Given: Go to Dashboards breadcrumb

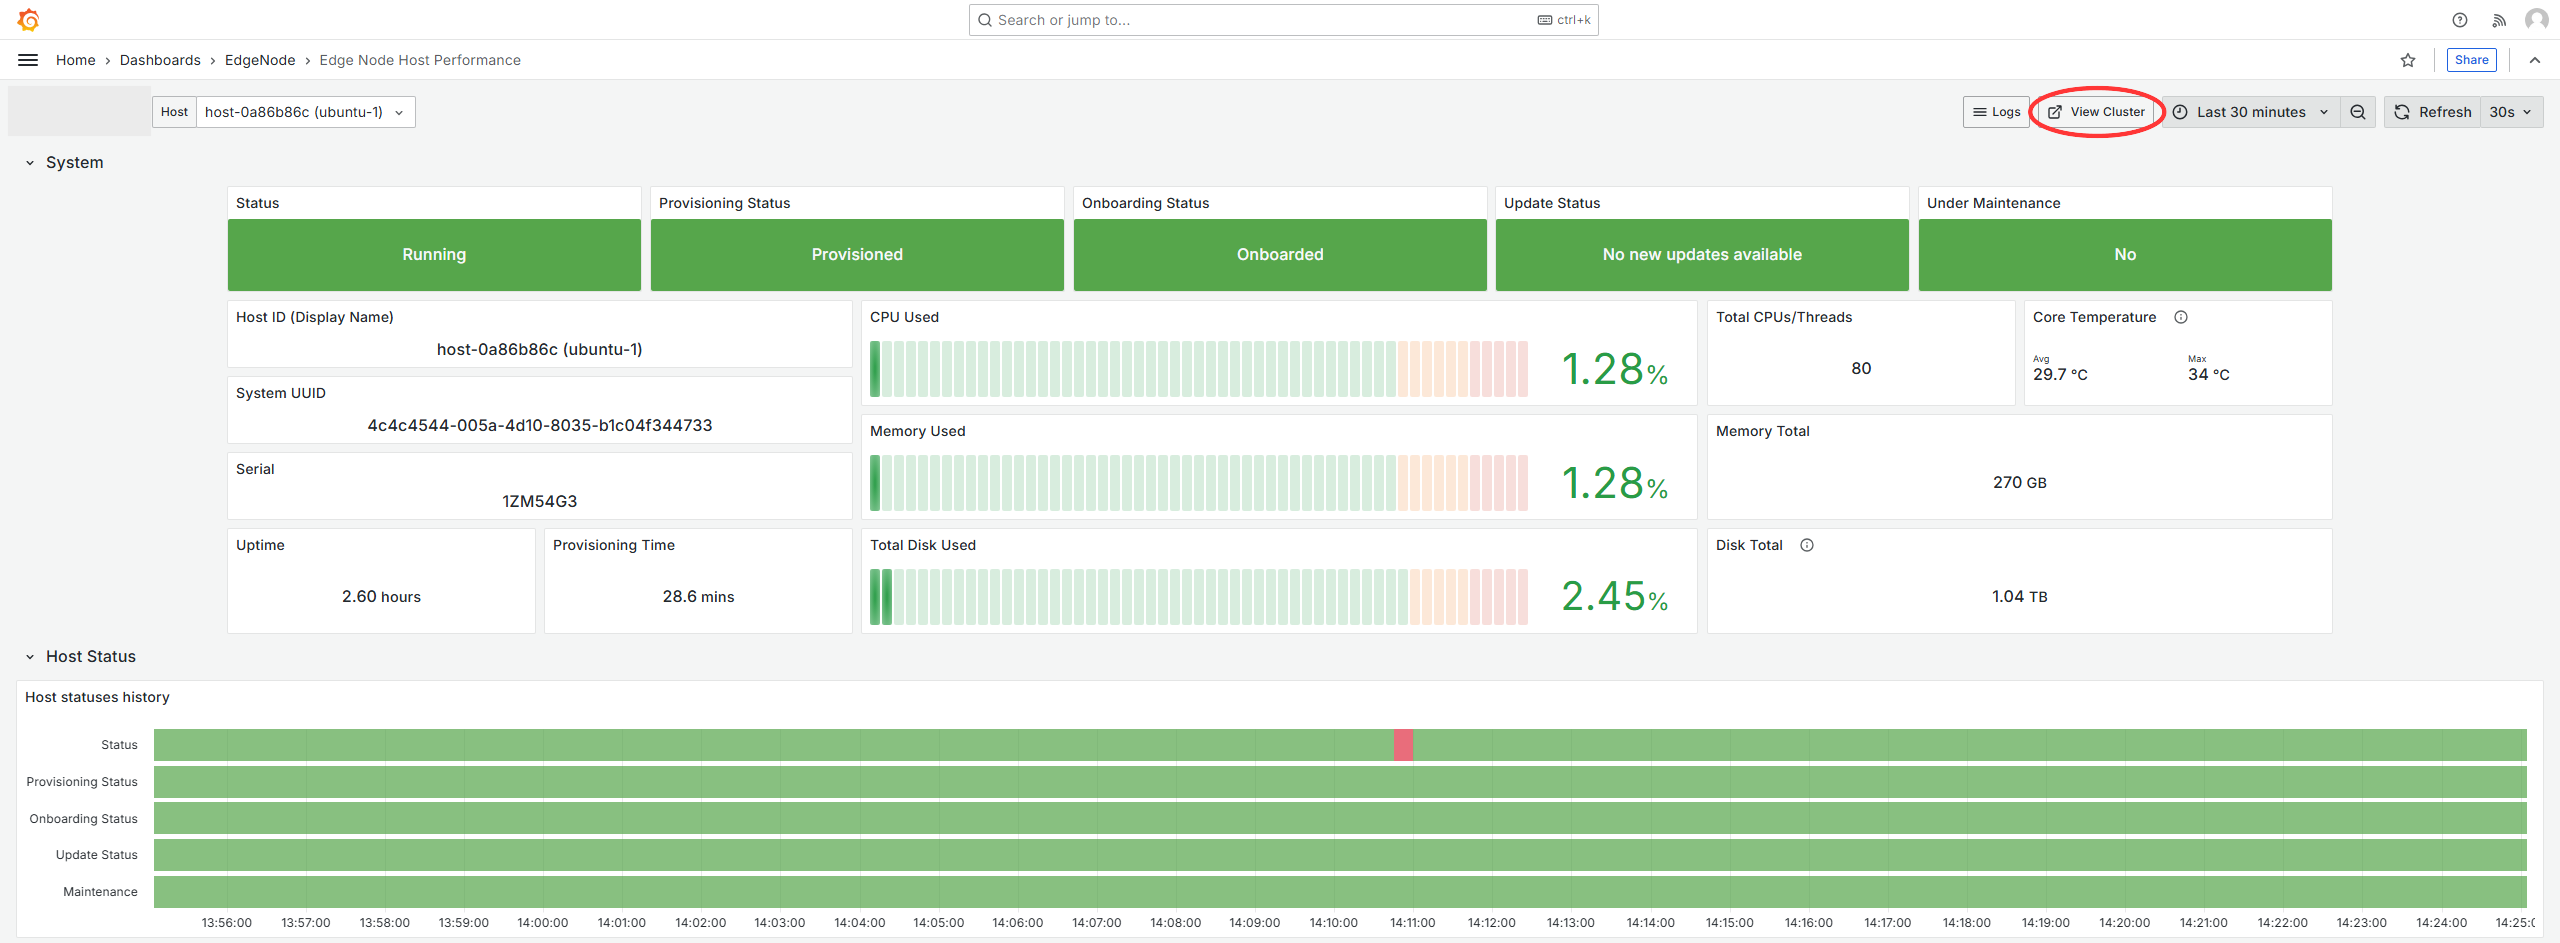Looking at the screenshot, I should [x=160, y=60].
